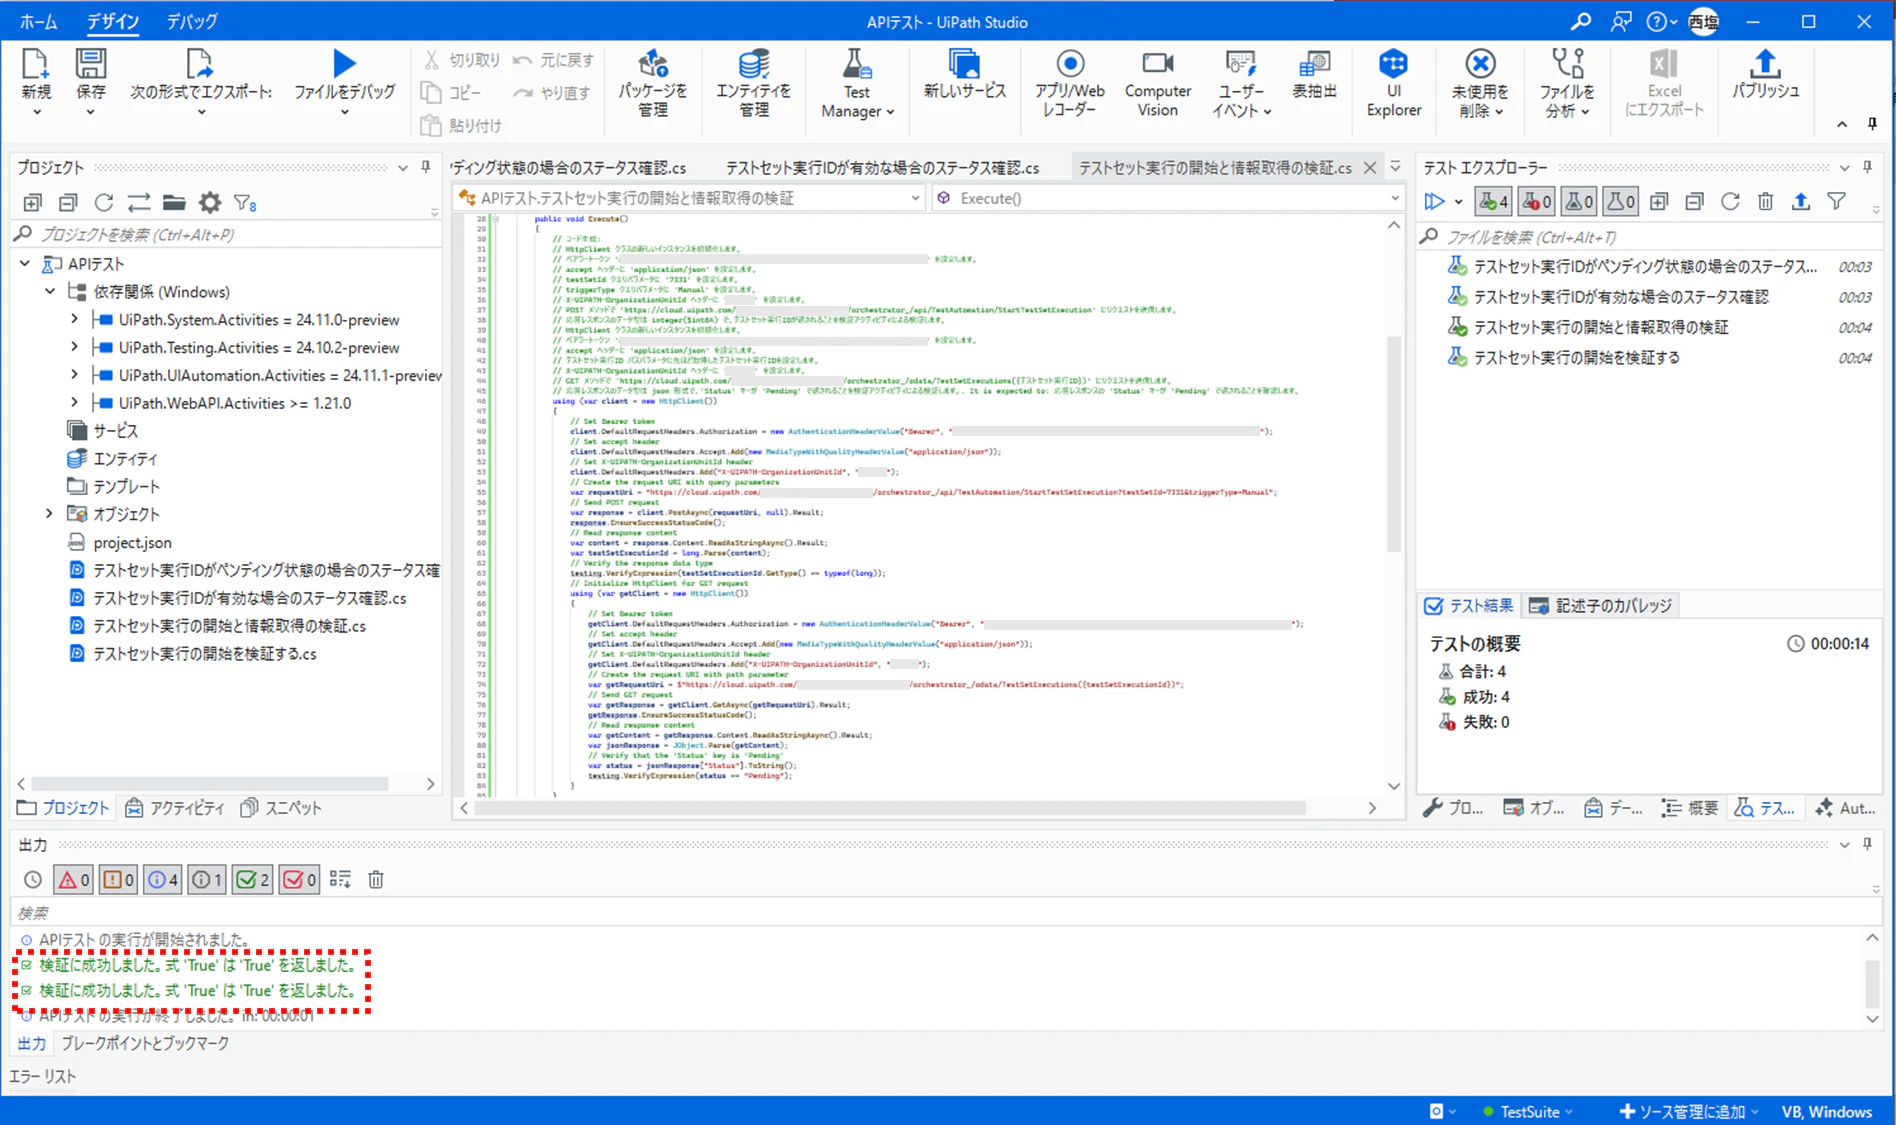Open project.json file in tree

click(132, 542)
